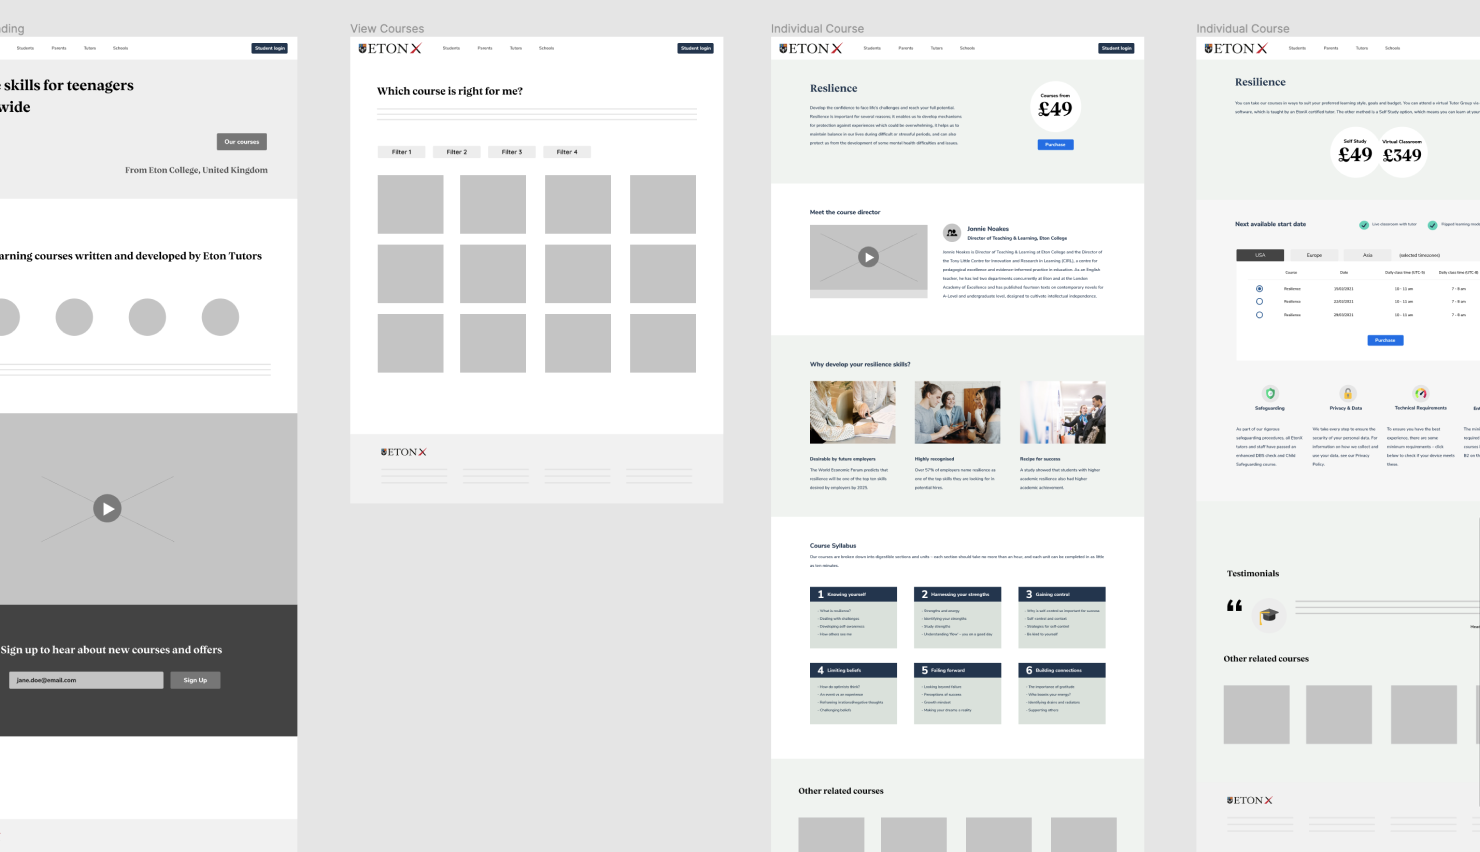Click the quotation mark icon under Testimonials

tap(1234, 606)
